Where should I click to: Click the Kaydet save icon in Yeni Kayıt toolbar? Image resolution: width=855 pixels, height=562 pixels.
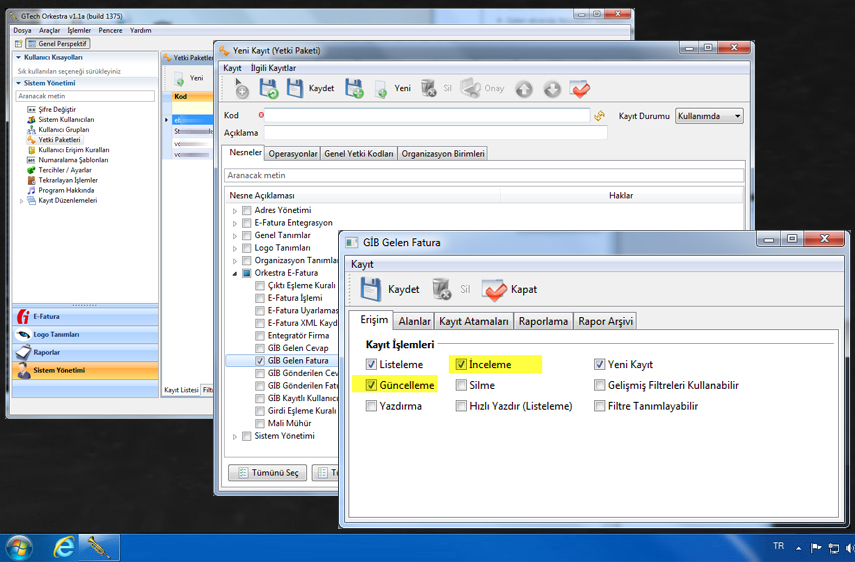click(295, 88)
